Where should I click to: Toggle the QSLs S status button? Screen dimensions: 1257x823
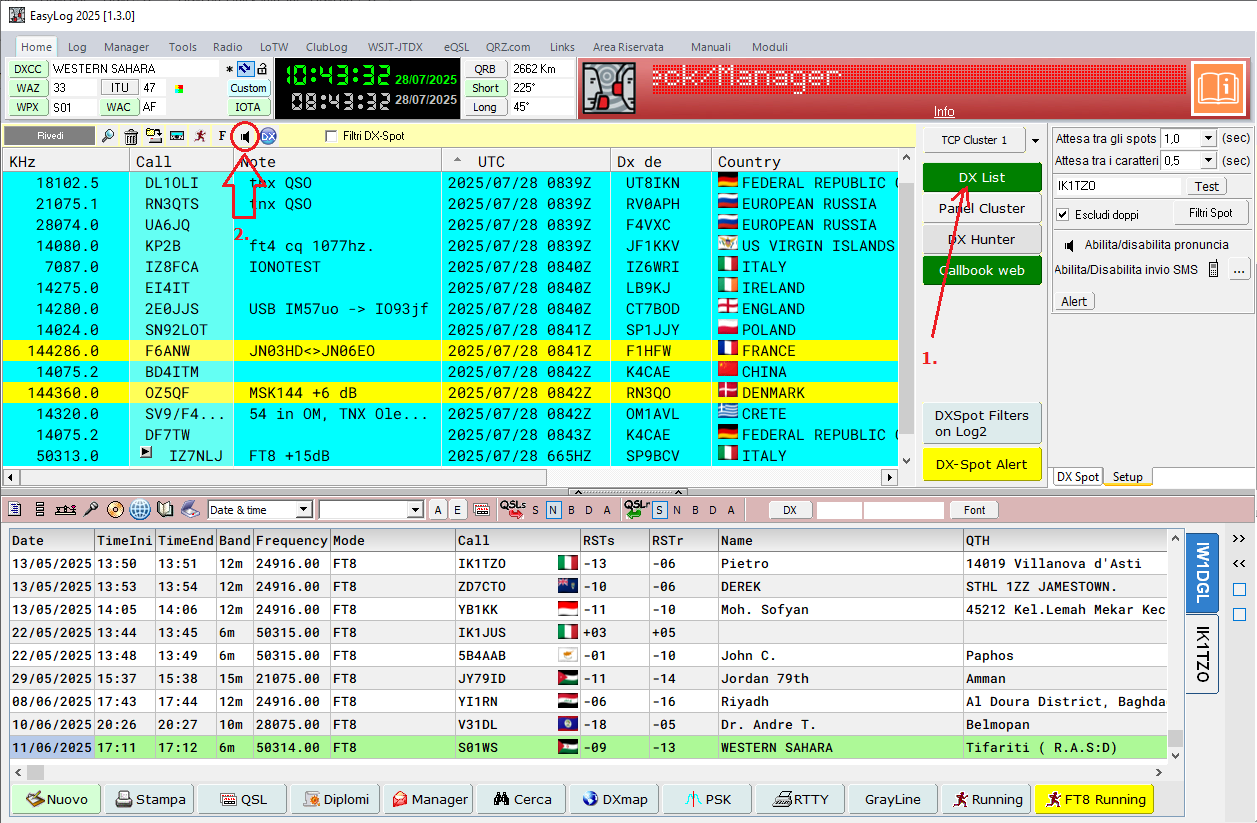[x=535, y=510]
